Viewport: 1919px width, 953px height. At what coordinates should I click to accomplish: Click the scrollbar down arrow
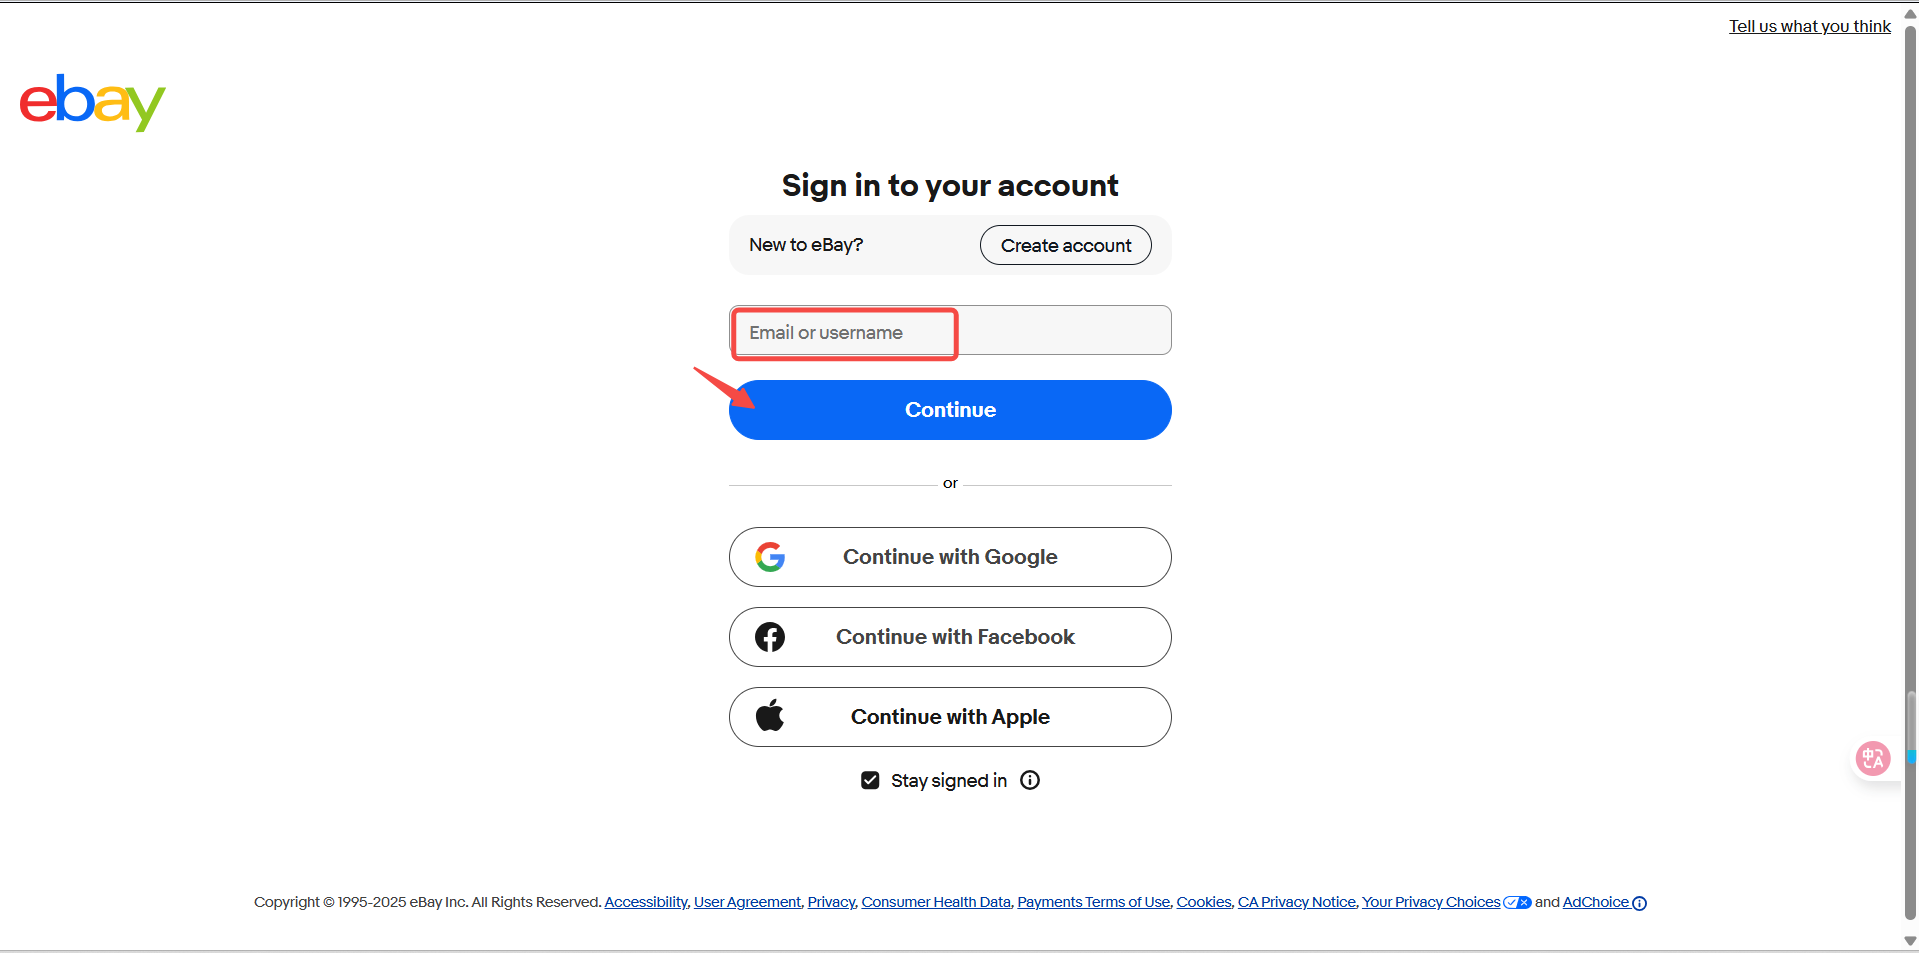[x=1910, y=941]
